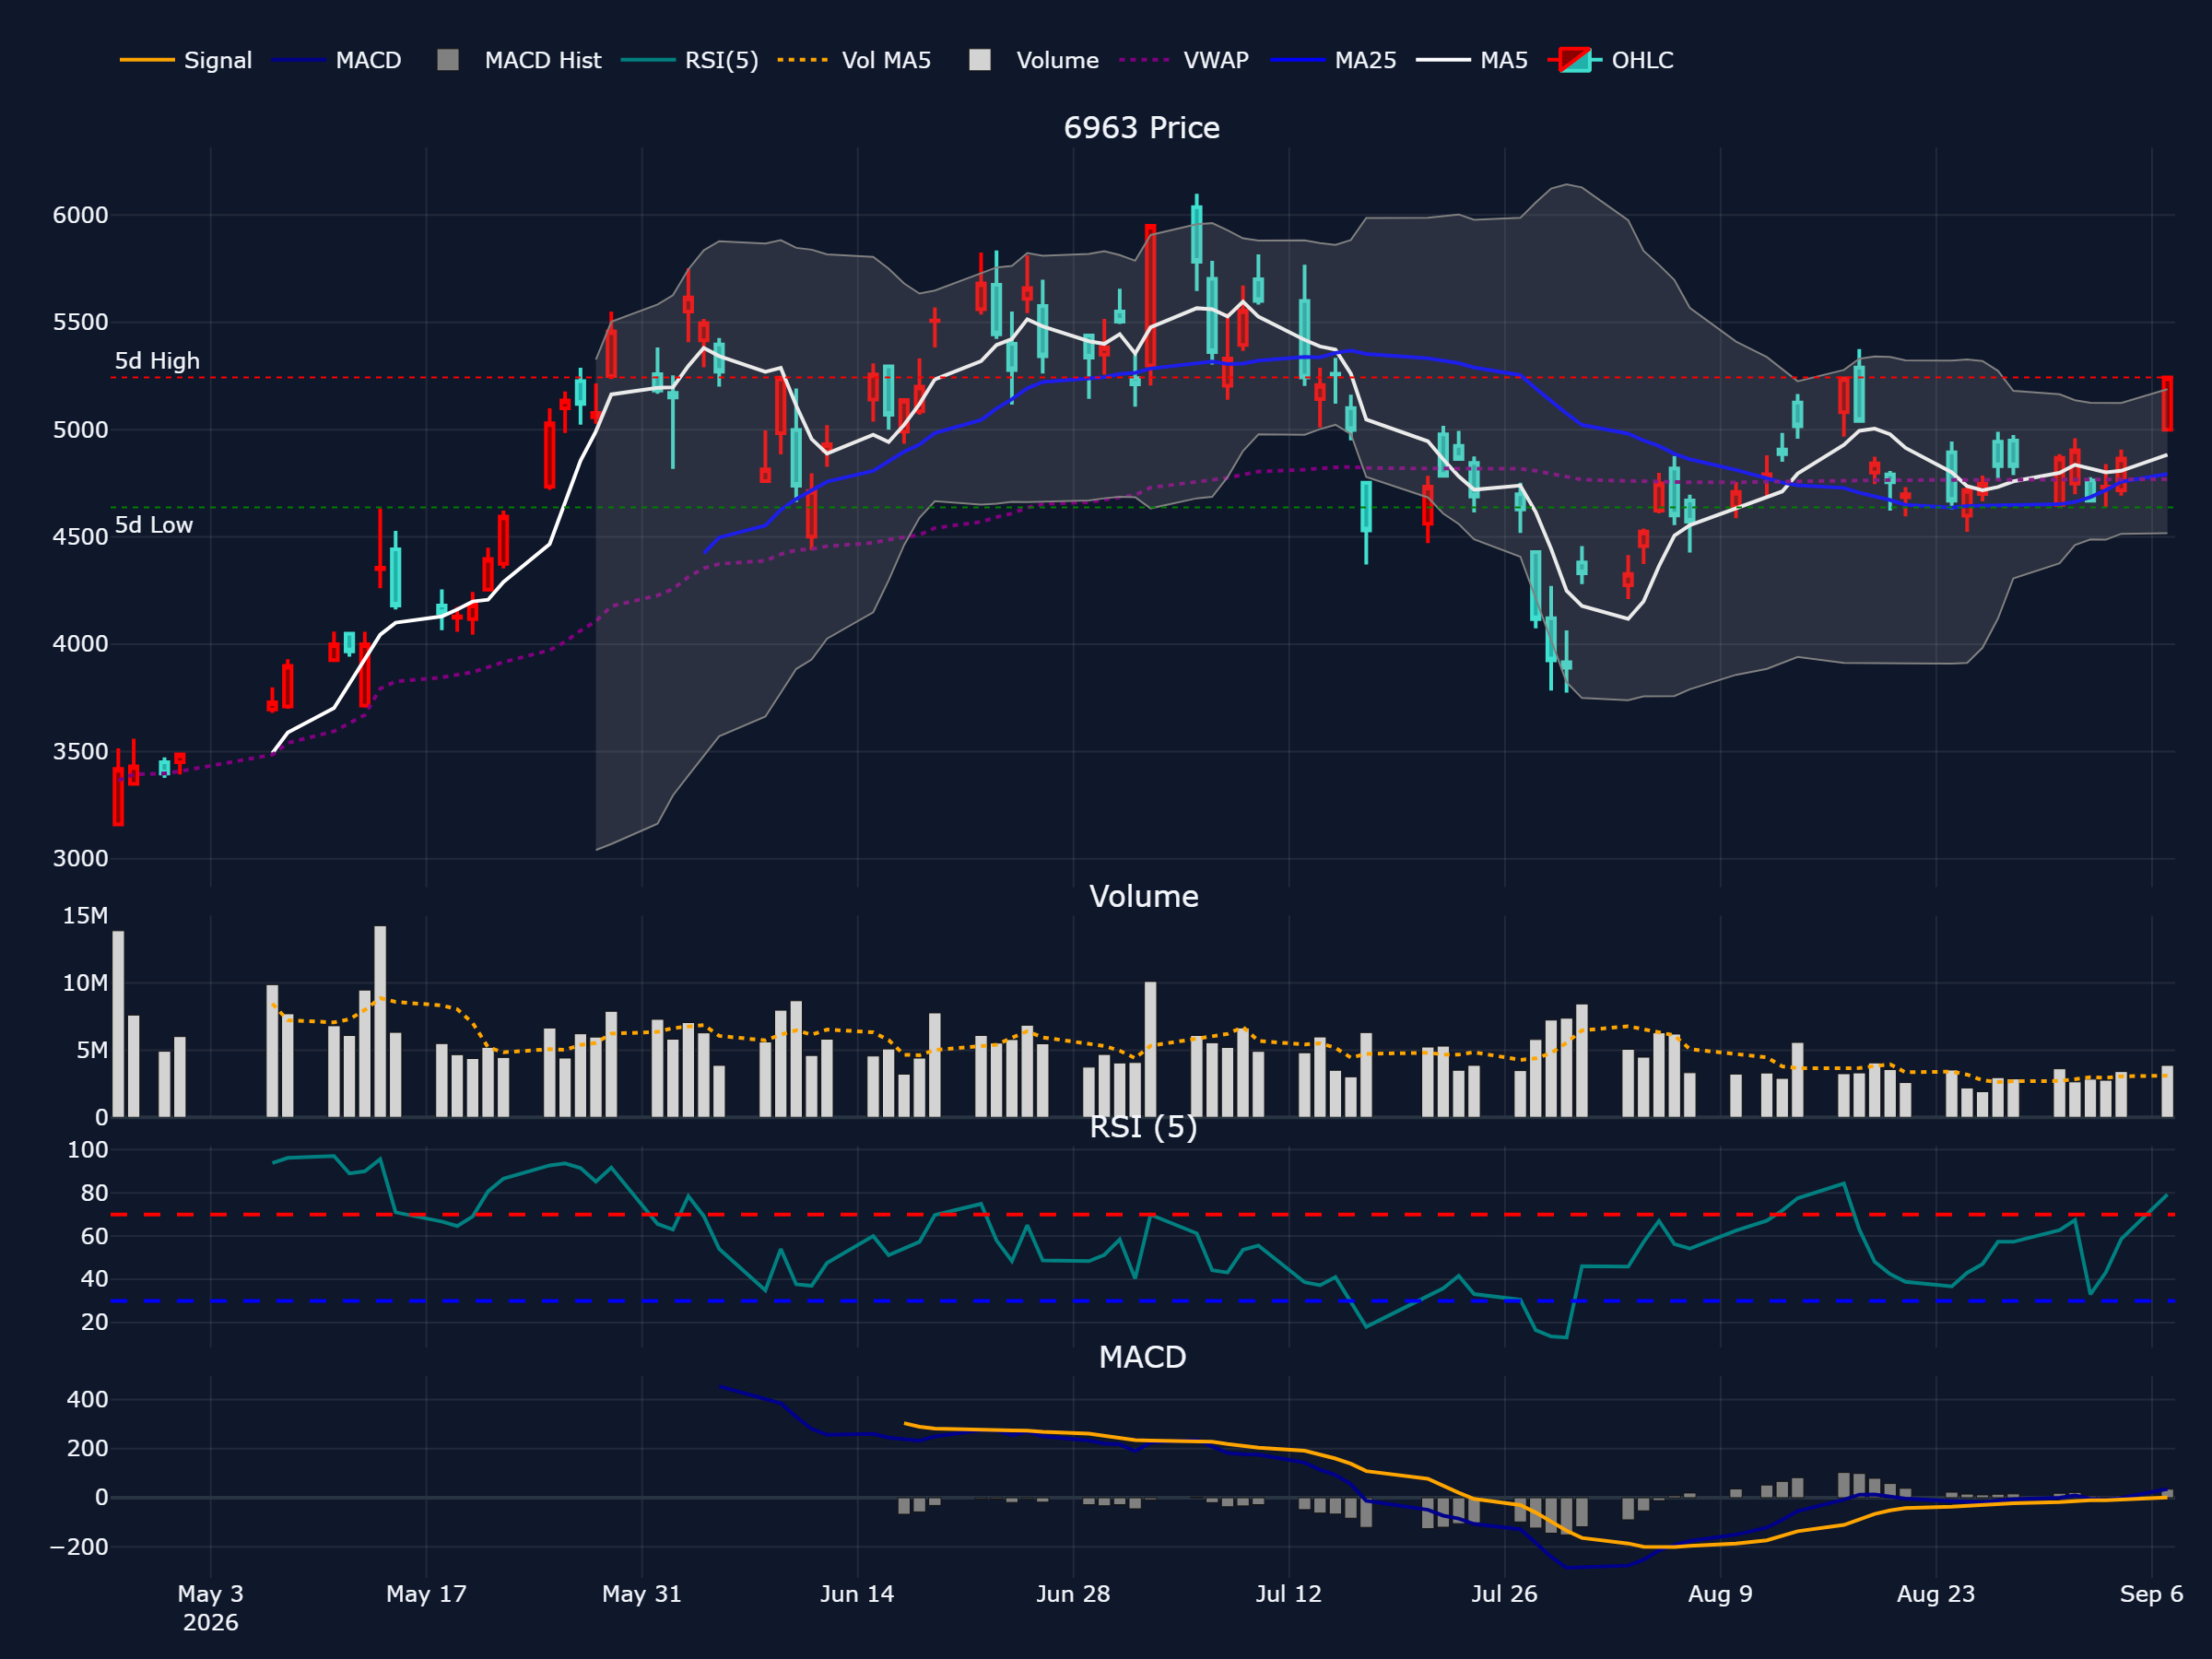Screen dimensions: 2212x1659
Task: Click the Sep 6 axis label
Action: click(x=2151, y=1594)
